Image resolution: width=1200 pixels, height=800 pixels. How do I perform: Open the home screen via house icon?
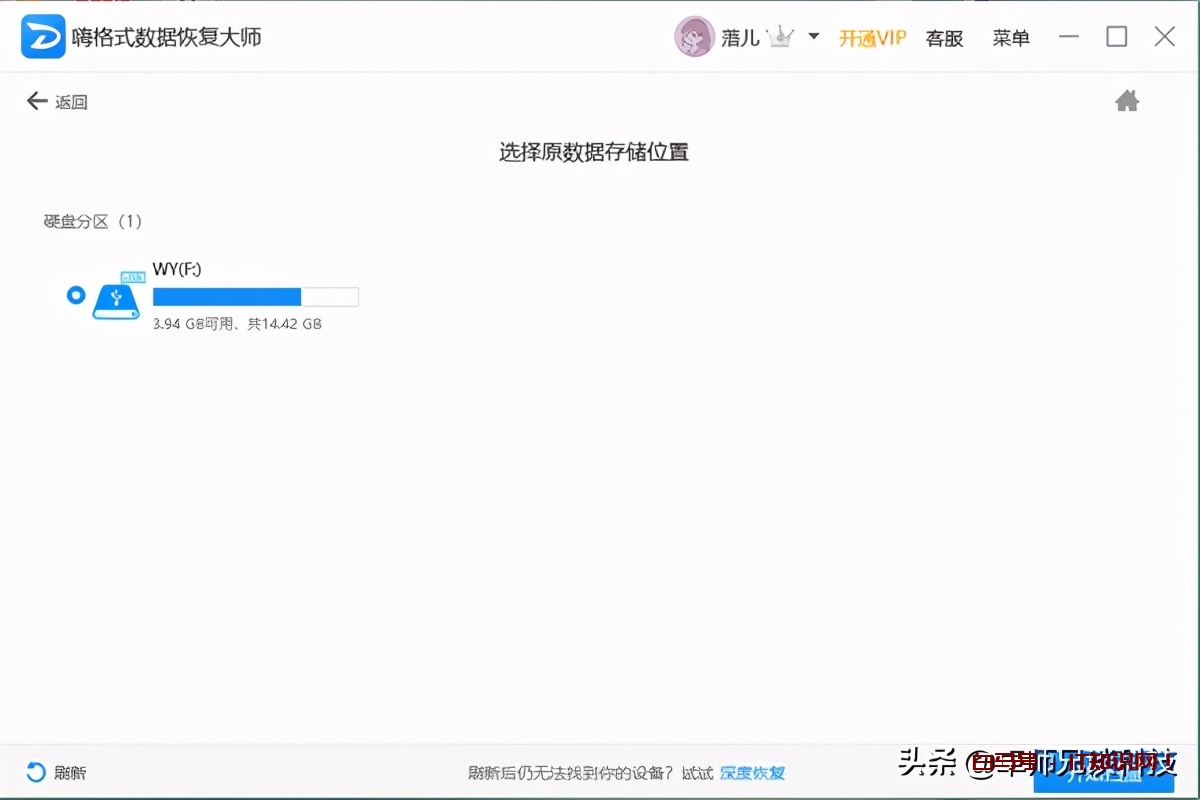pyautogui.click(x=1127, y=101)
